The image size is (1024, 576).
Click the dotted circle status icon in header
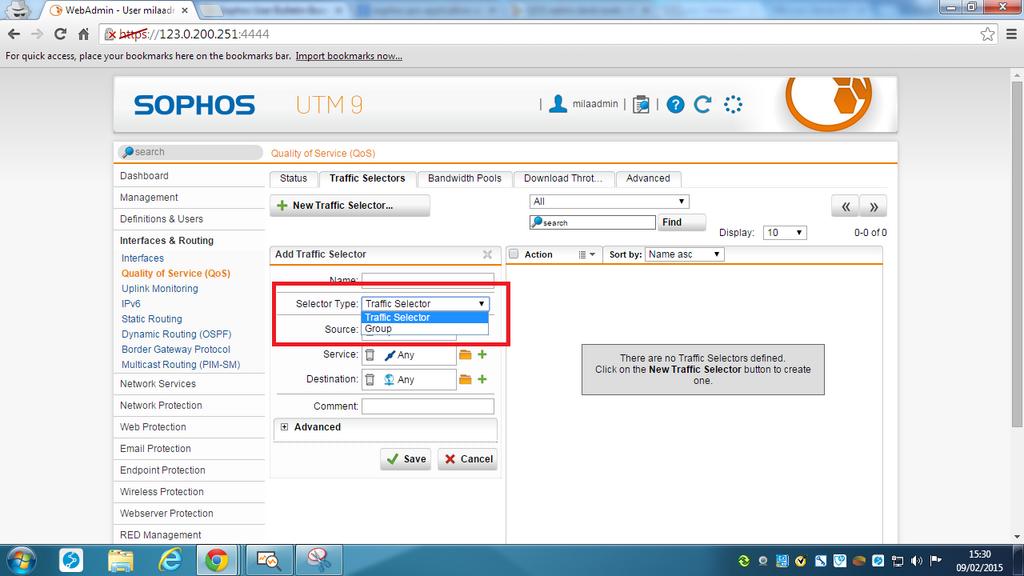tap(733, 104)
